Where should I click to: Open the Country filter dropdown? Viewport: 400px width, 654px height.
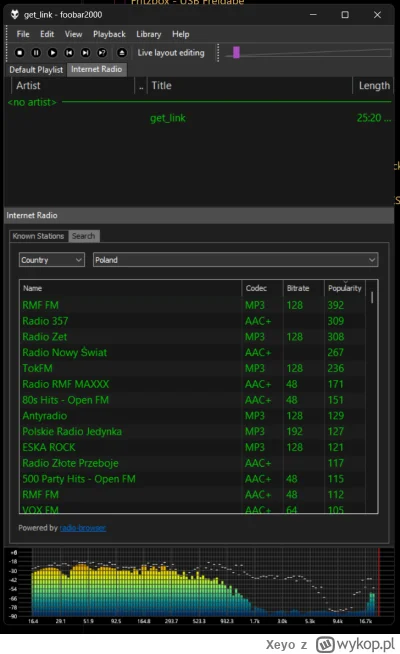click(x=52, y=260)
